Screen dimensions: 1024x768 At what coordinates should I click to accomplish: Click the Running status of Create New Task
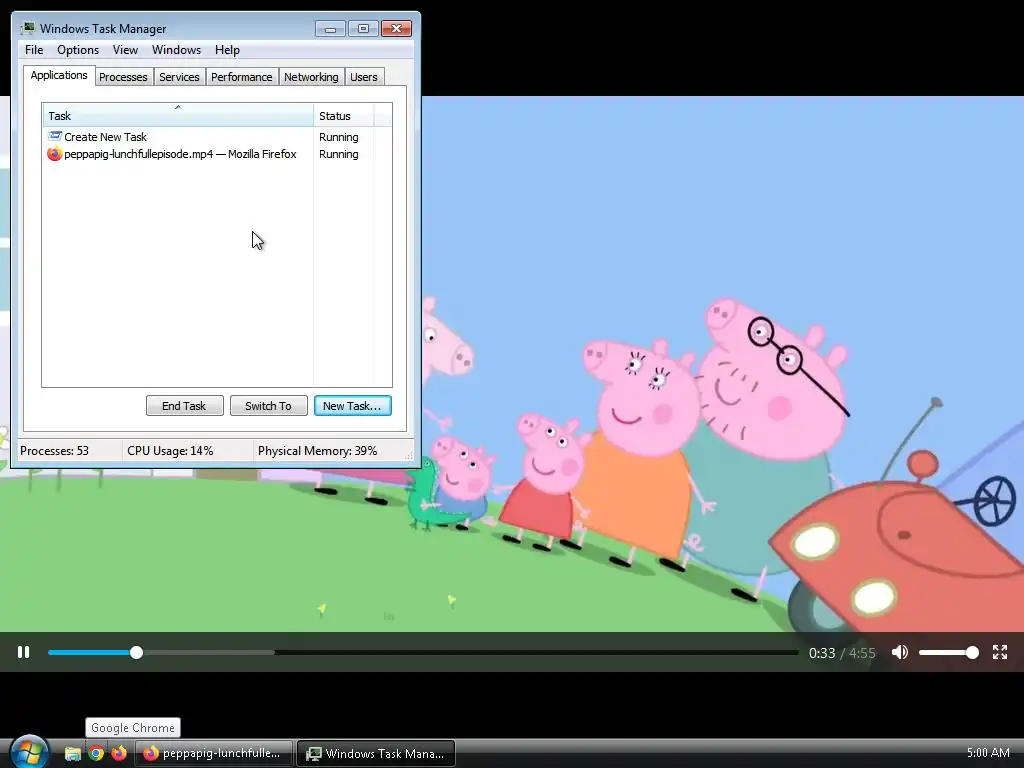338,137
